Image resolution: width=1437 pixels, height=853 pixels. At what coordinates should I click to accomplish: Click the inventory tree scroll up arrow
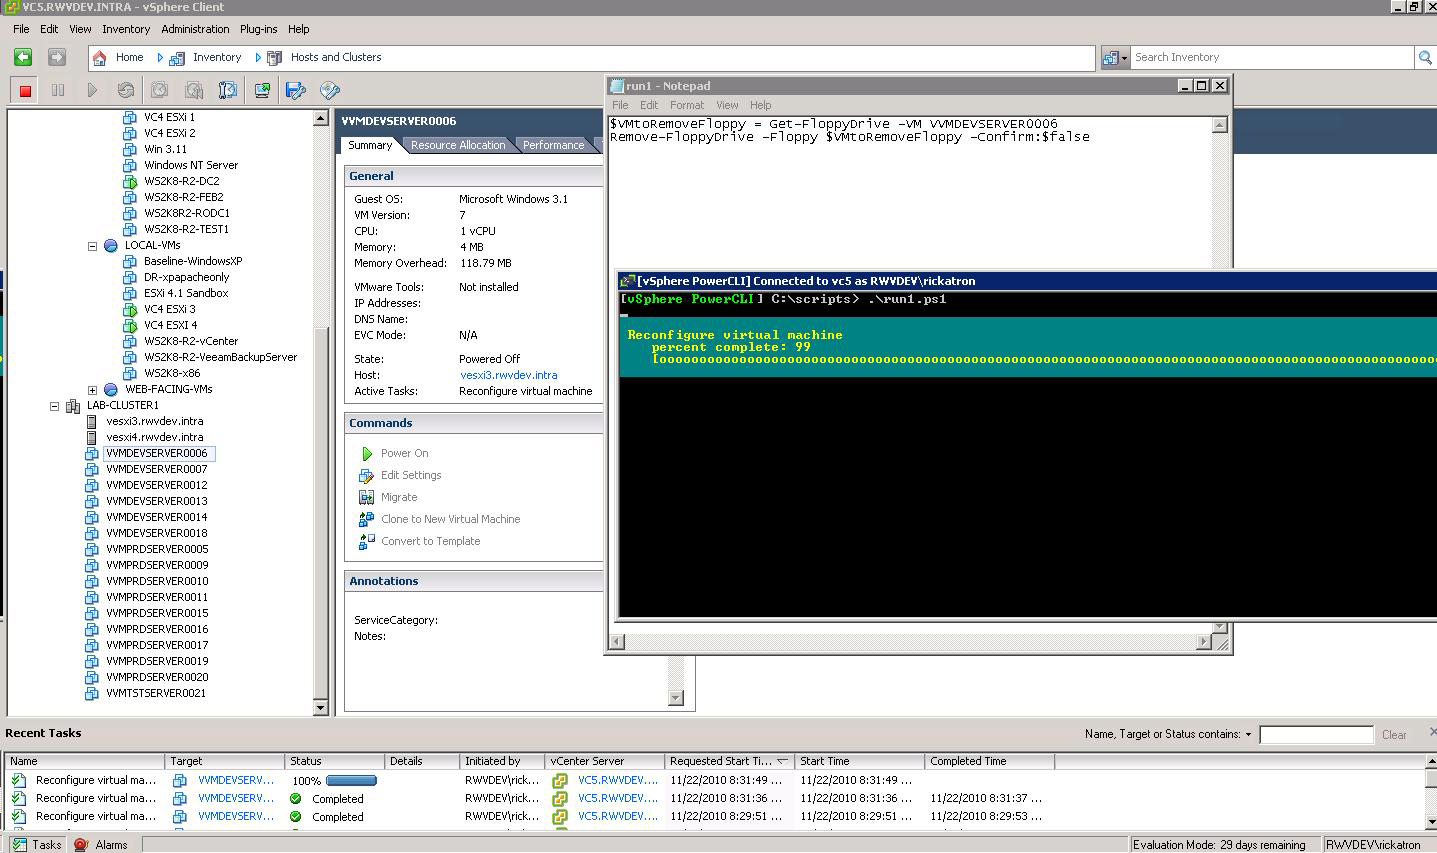[x=321, y=118]
